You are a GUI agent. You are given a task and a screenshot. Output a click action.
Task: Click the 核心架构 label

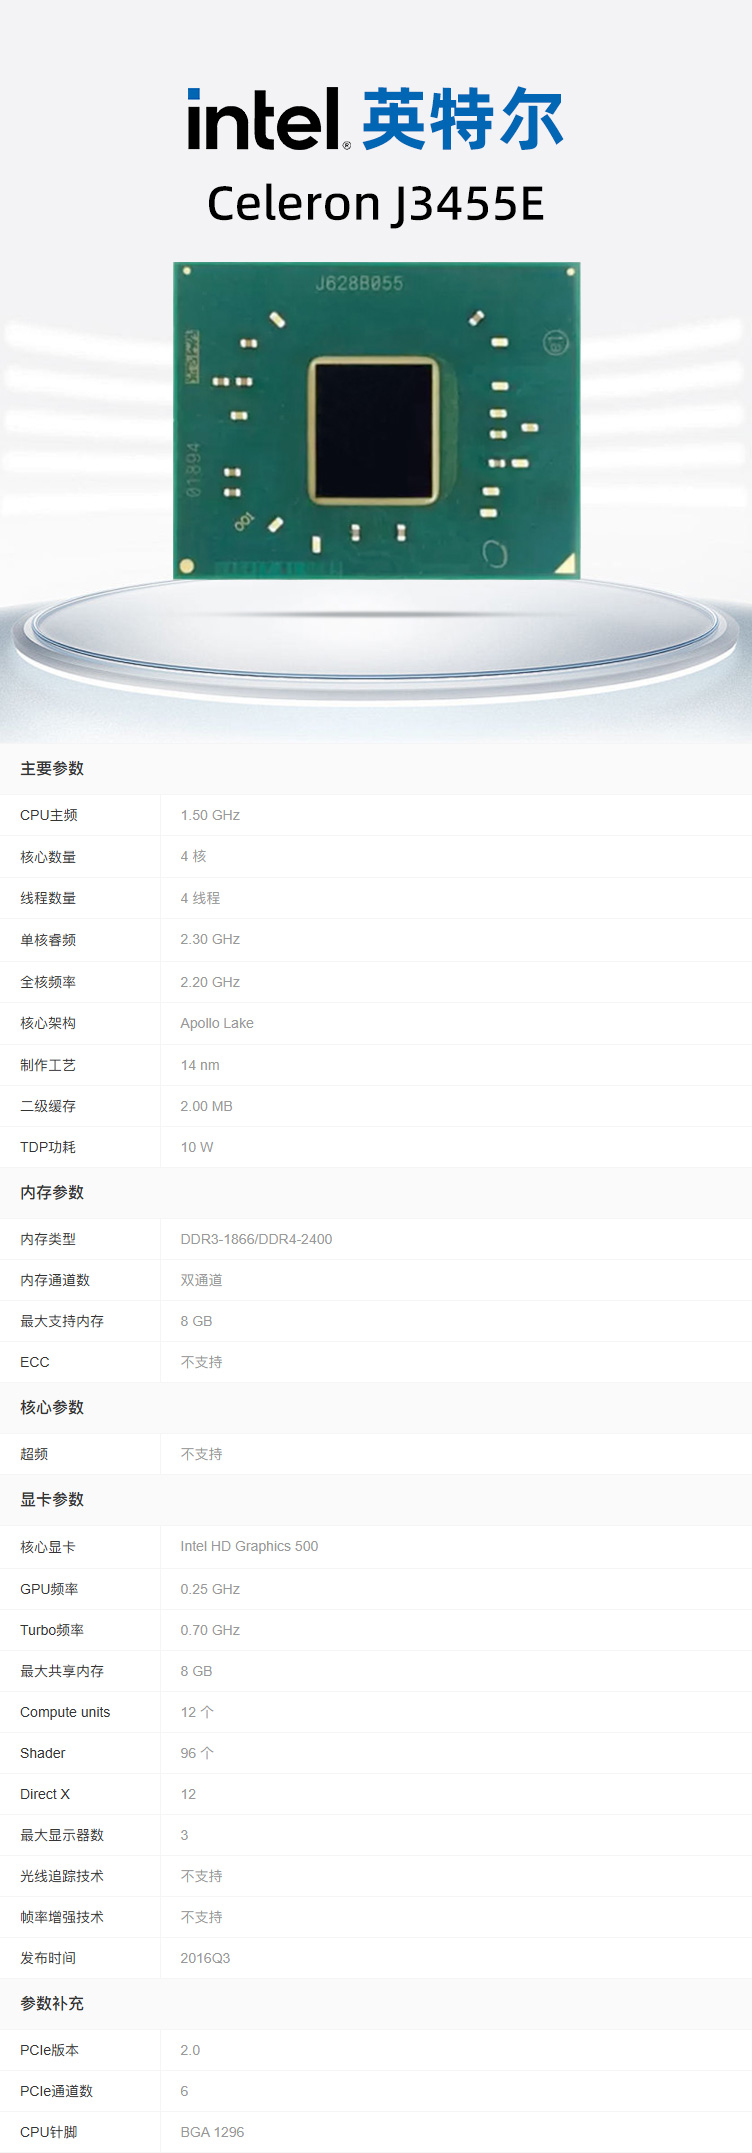coord(48,1023)
